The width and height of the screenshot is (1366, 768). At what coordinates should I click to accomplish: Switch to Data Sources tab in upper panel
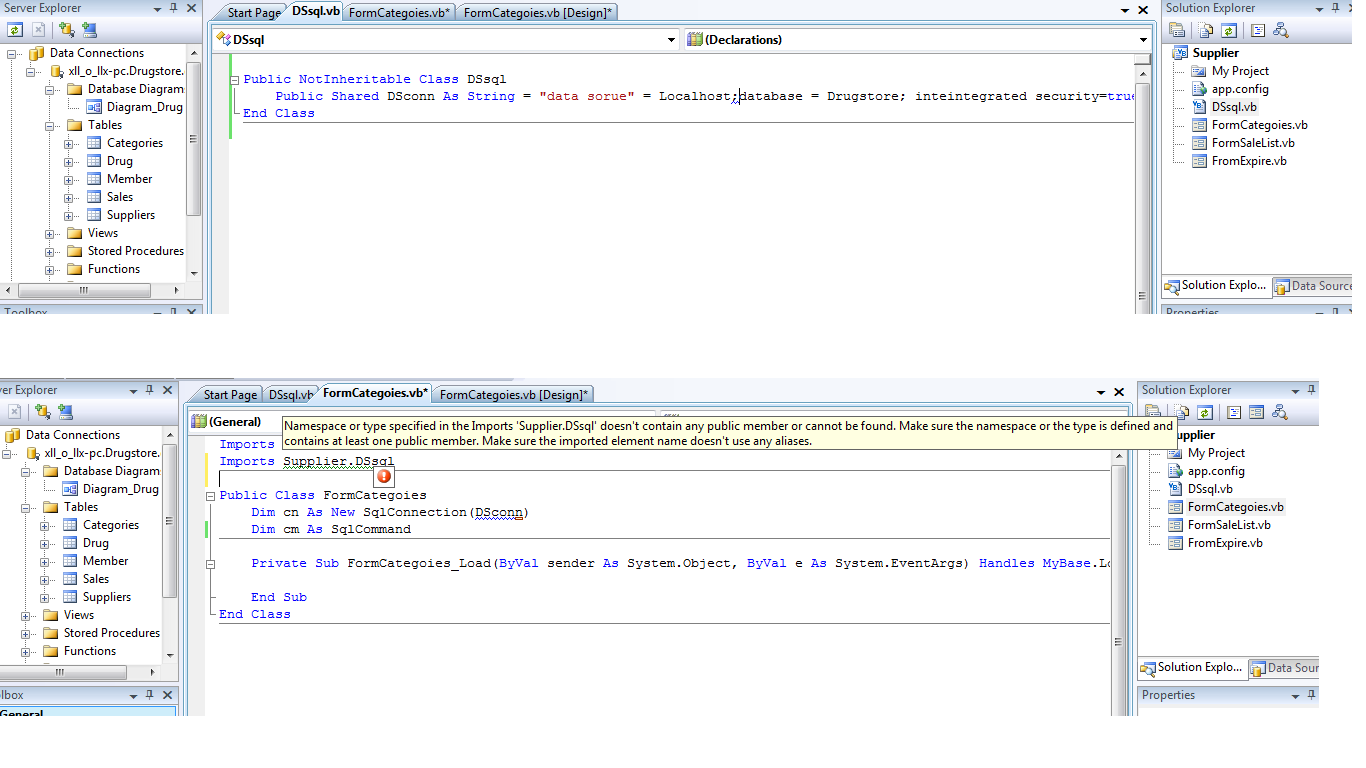point(1313,286)
